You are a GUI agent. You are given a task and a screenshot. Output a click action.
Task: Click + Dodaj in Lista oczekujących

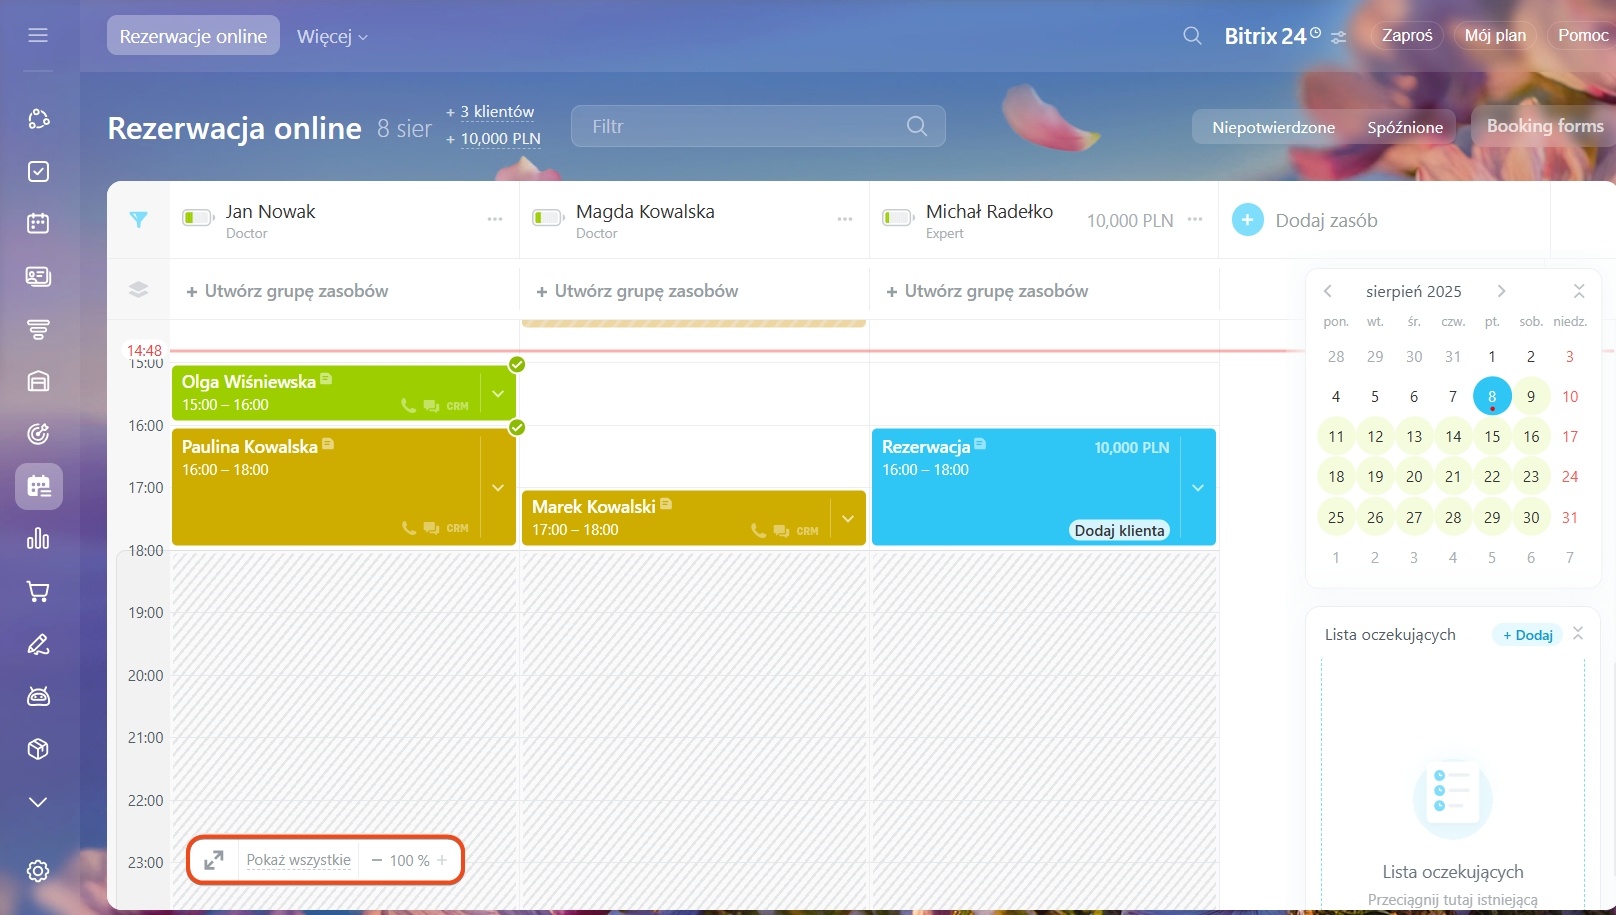(x=1528, y=635)
